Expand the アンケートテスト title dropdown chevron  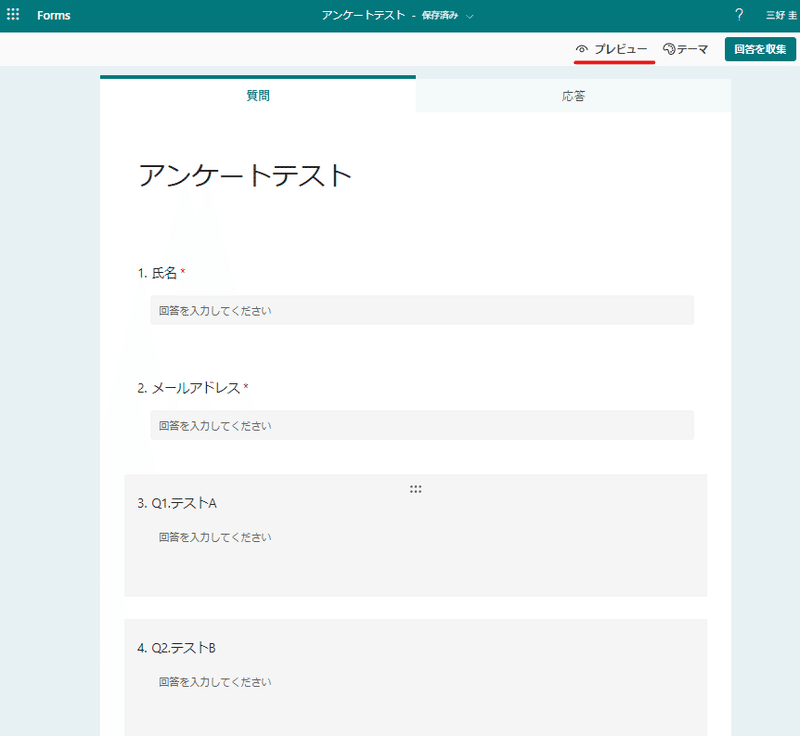pos(470,16)
